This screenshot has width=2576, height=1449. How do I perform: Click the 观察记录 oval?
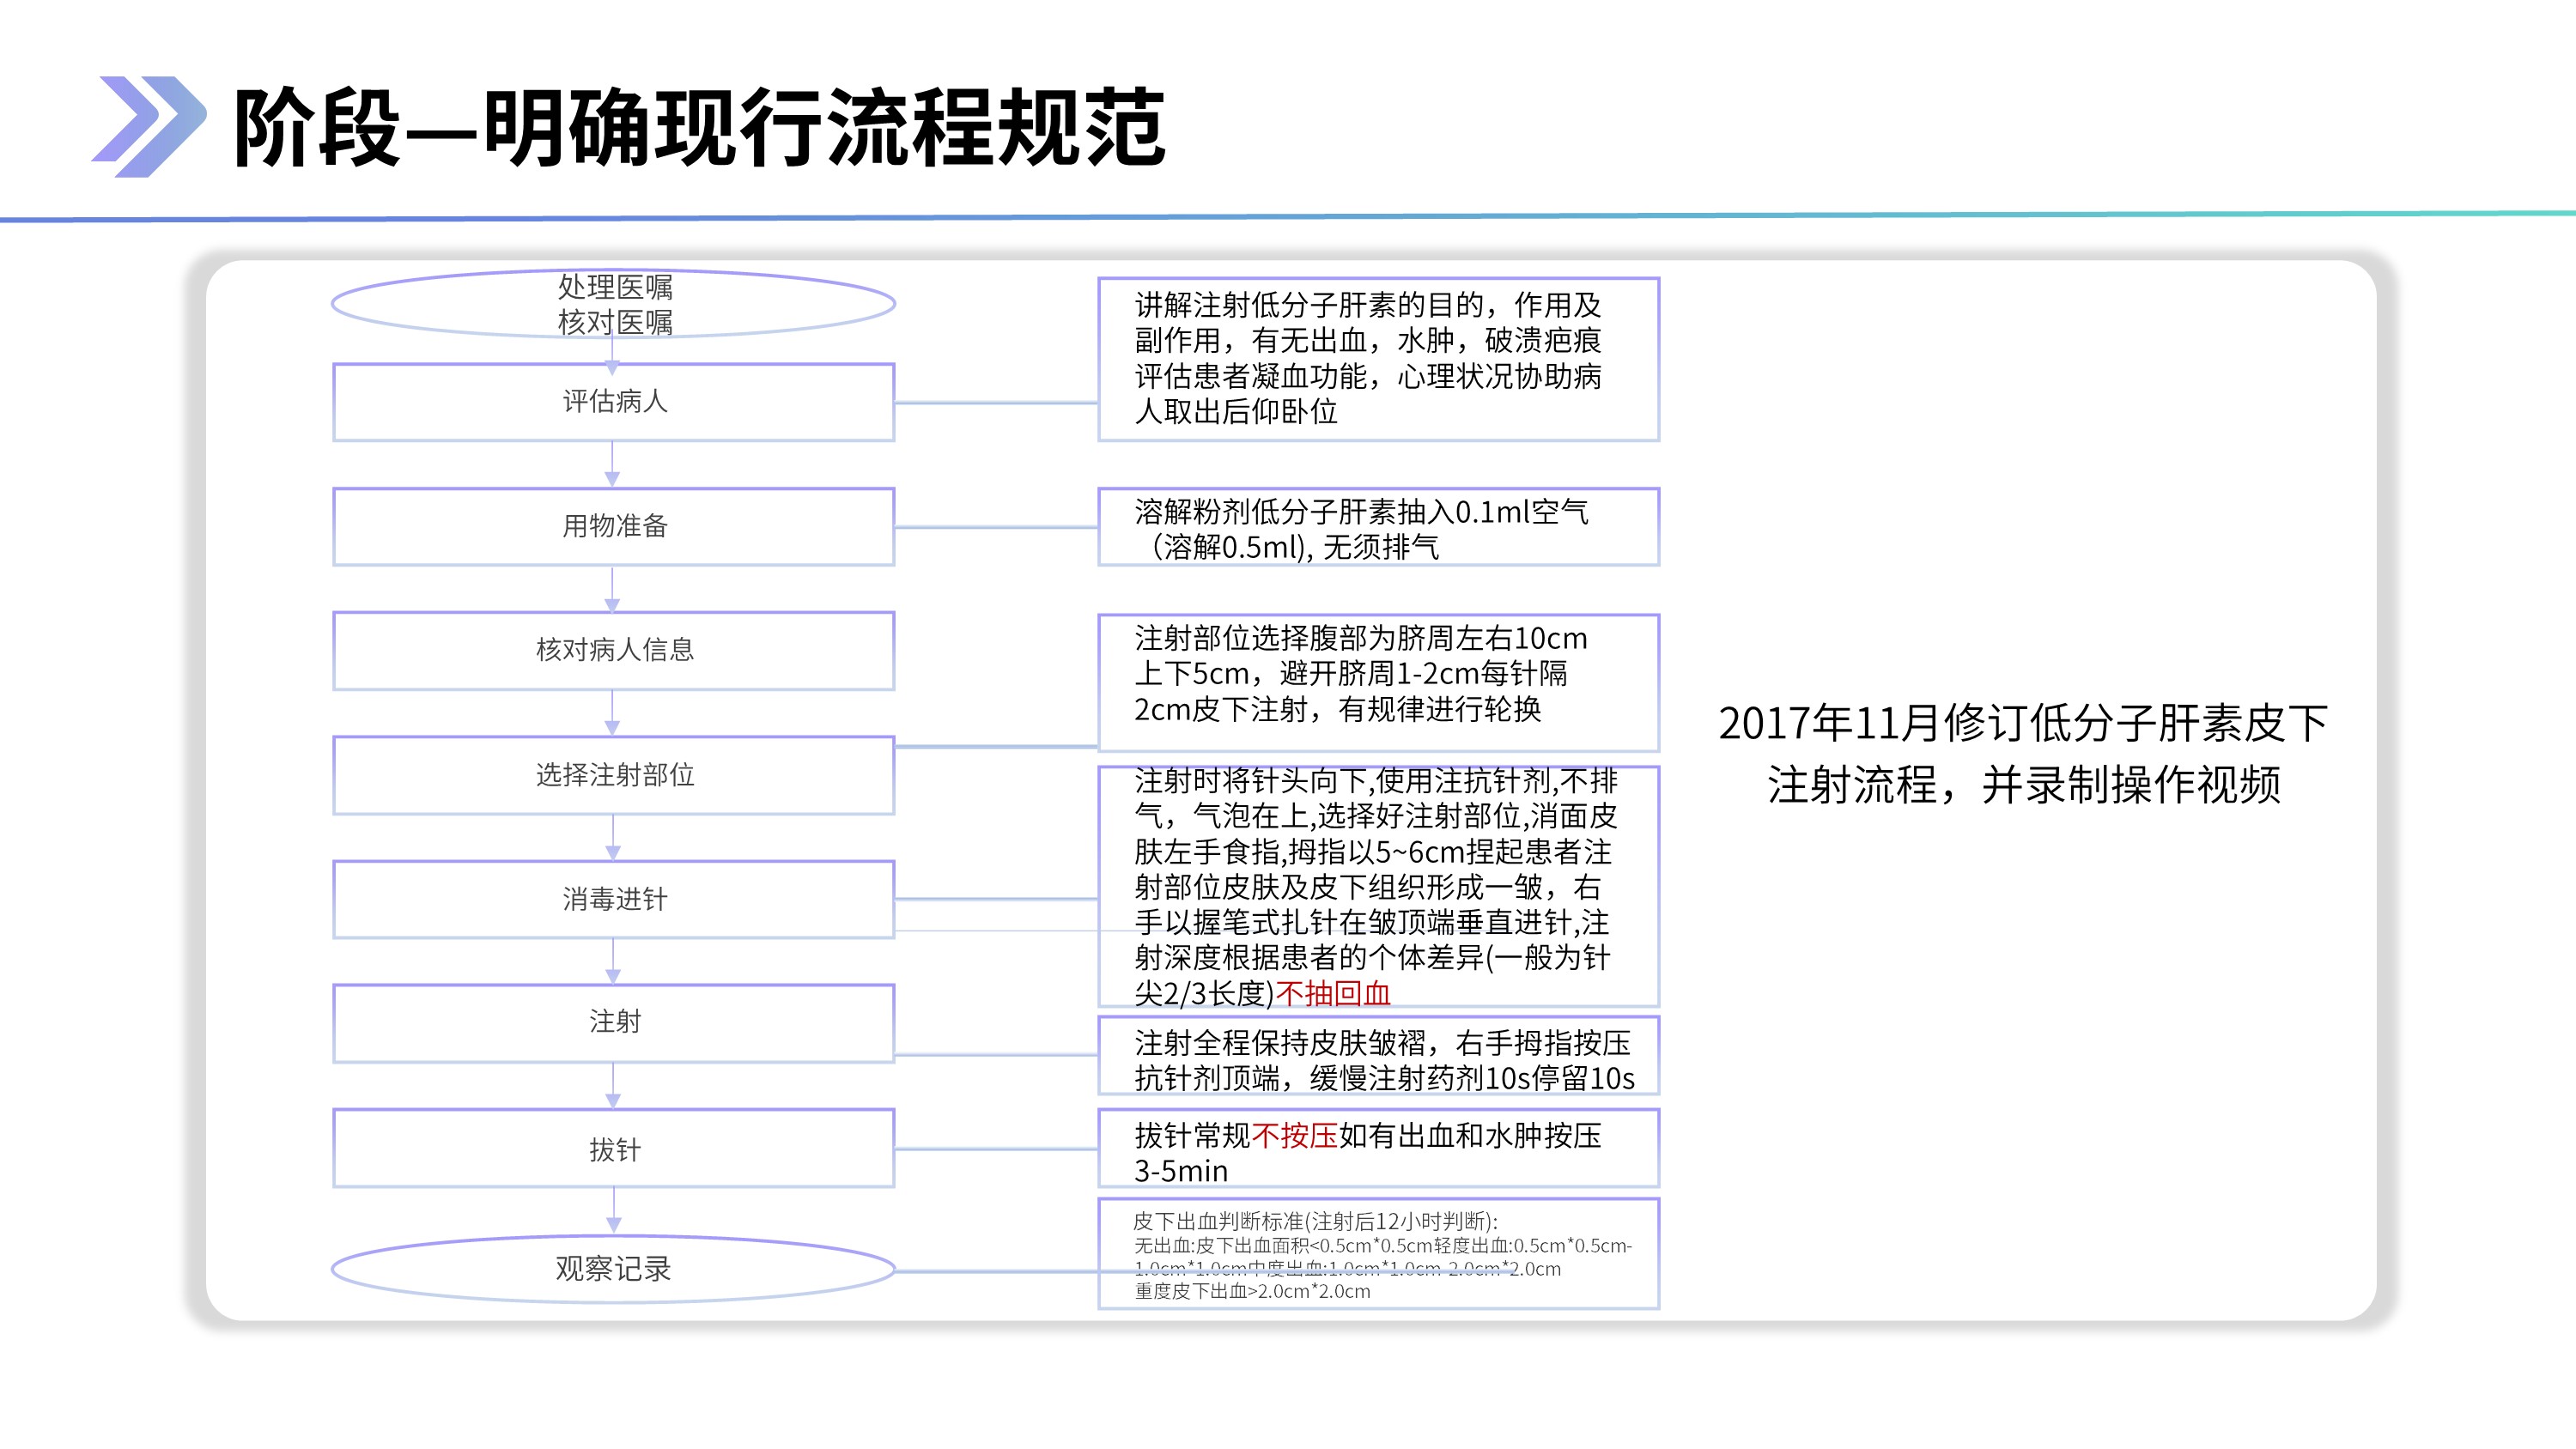tap(613, 1269)
